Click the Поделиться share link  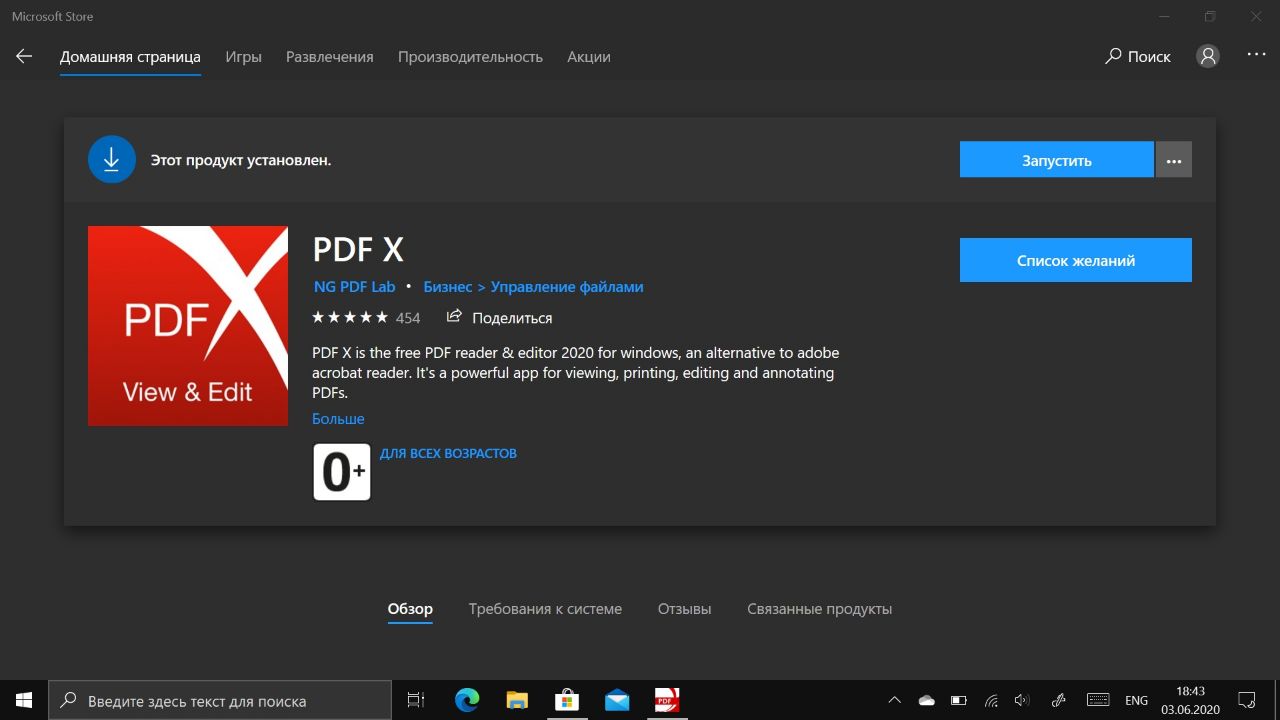(x=512, y=318)
